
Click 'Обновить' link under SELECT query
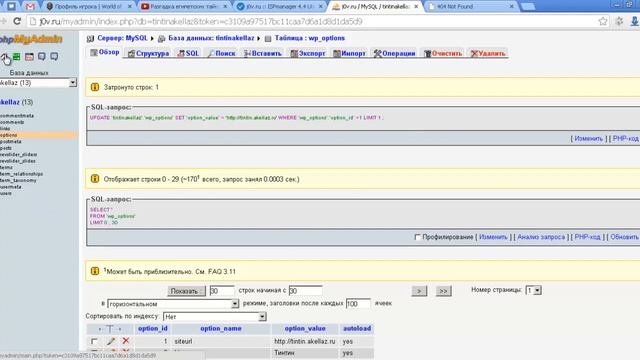click(624, 237)
